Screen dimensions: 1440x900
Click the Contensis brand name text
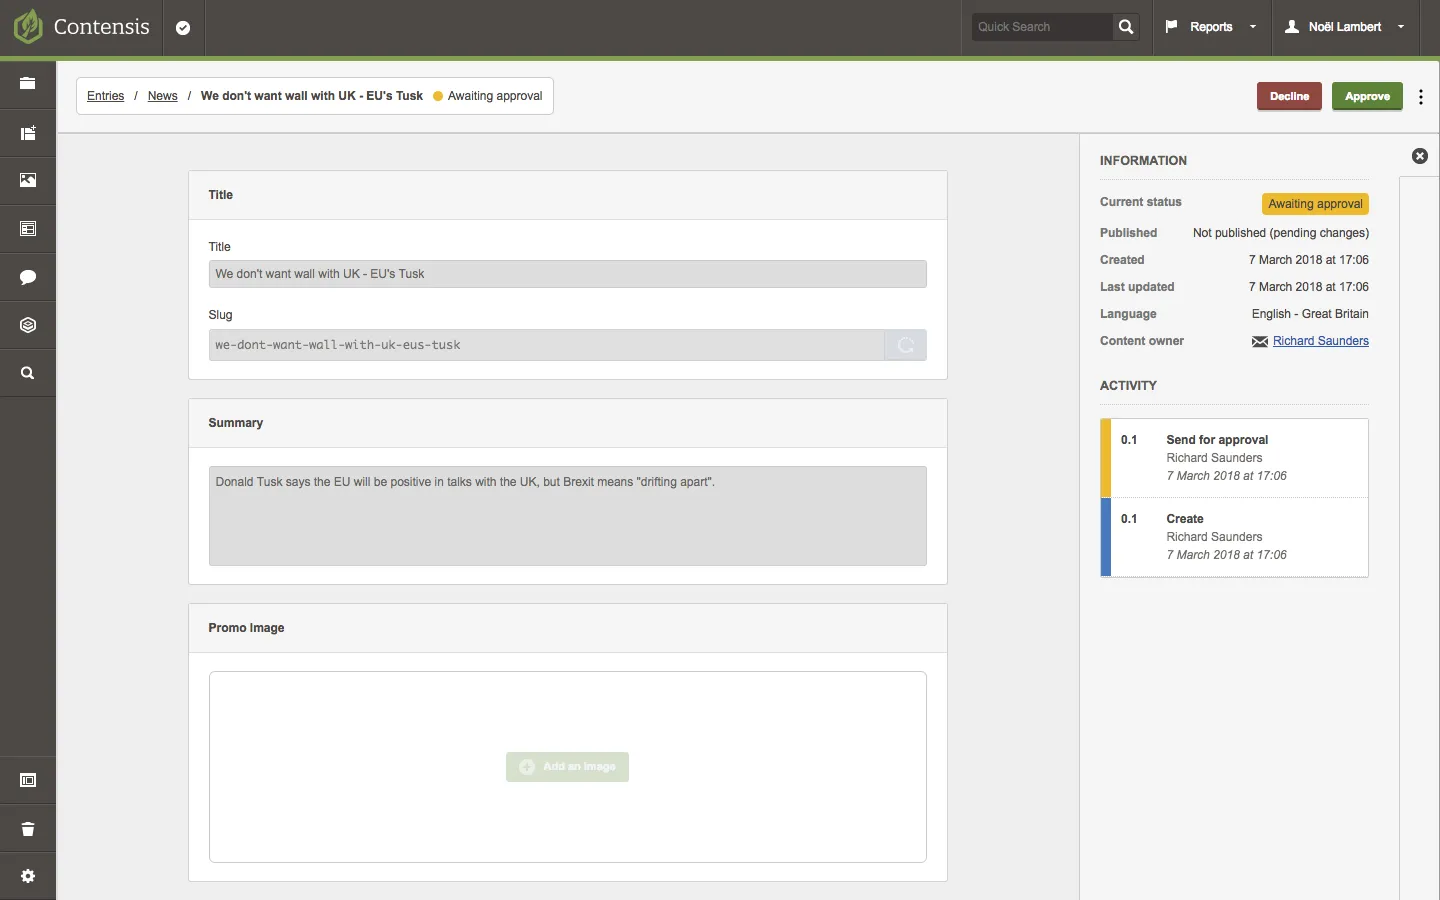point(102,27)
